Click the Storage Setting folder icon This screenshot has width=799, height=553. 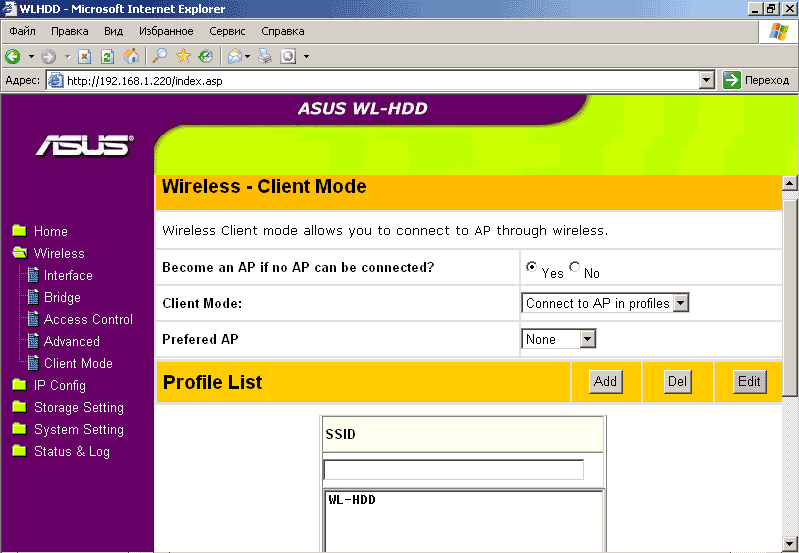19,407
